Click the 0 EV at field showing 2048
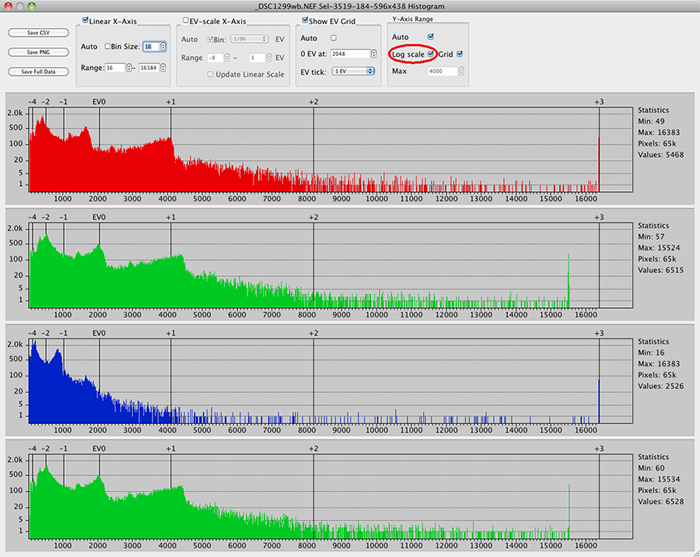Viewport: 700px width, 557px height. tap(350, 54)
